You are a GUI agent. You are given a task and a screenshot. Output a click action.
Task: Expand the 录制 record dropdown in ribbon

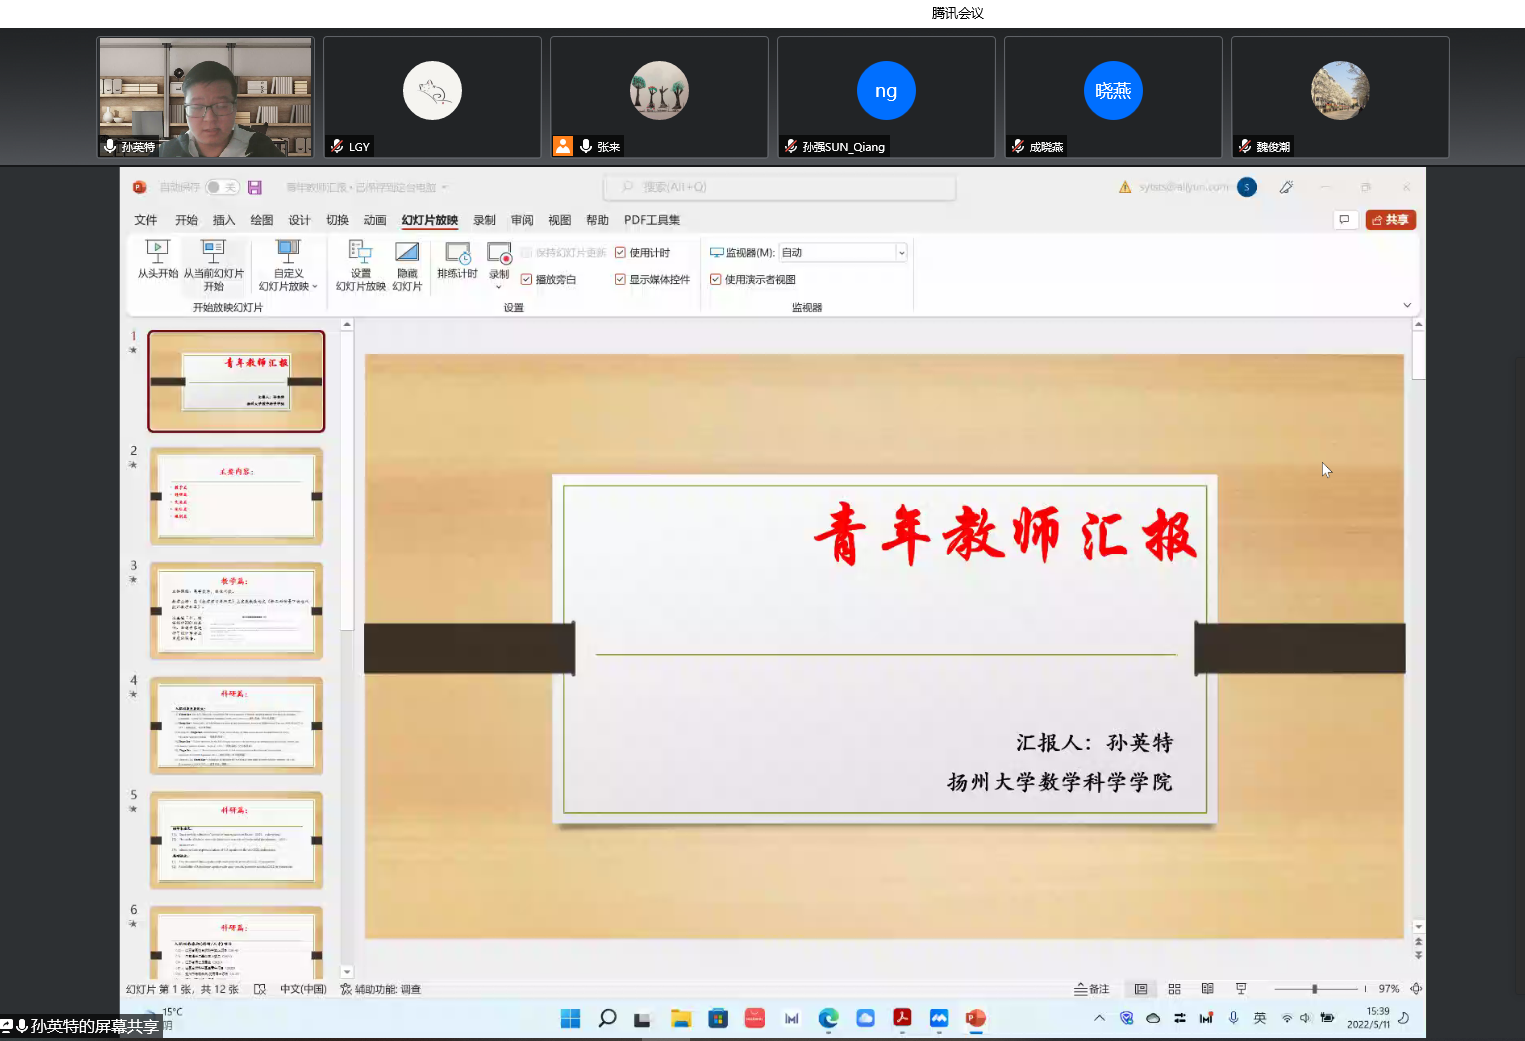[x=499, y=287]
